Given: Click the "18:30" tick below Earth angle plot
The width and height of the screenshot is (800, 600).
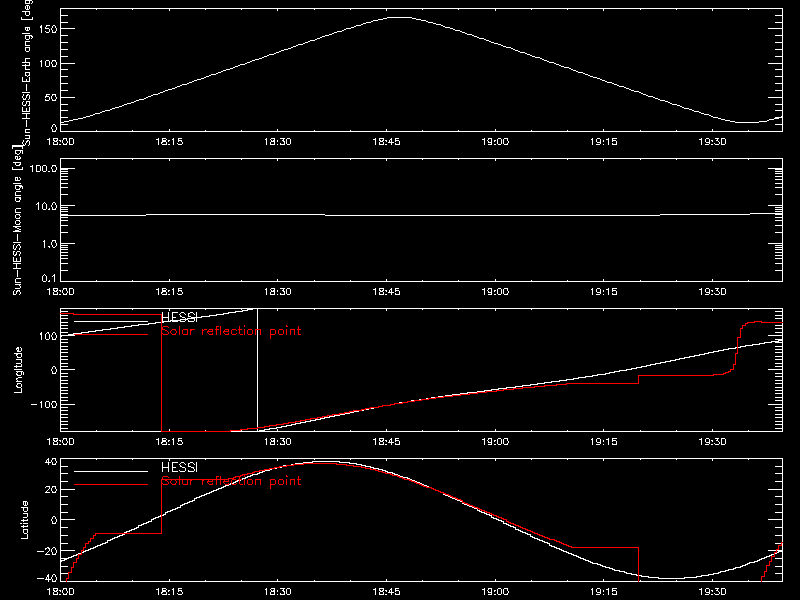Looking at the screenshot, I should 278,142.
